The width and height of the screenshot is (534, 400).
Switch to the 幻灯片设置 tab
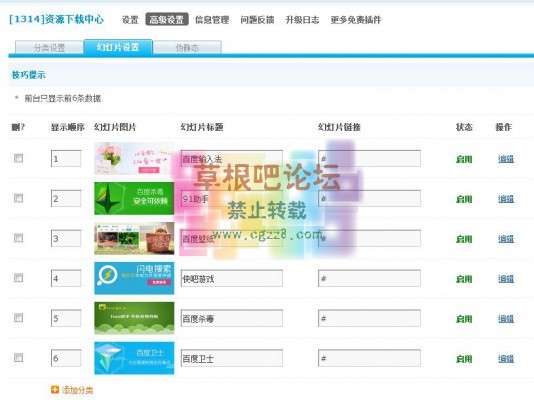click(x=118, y=47)
